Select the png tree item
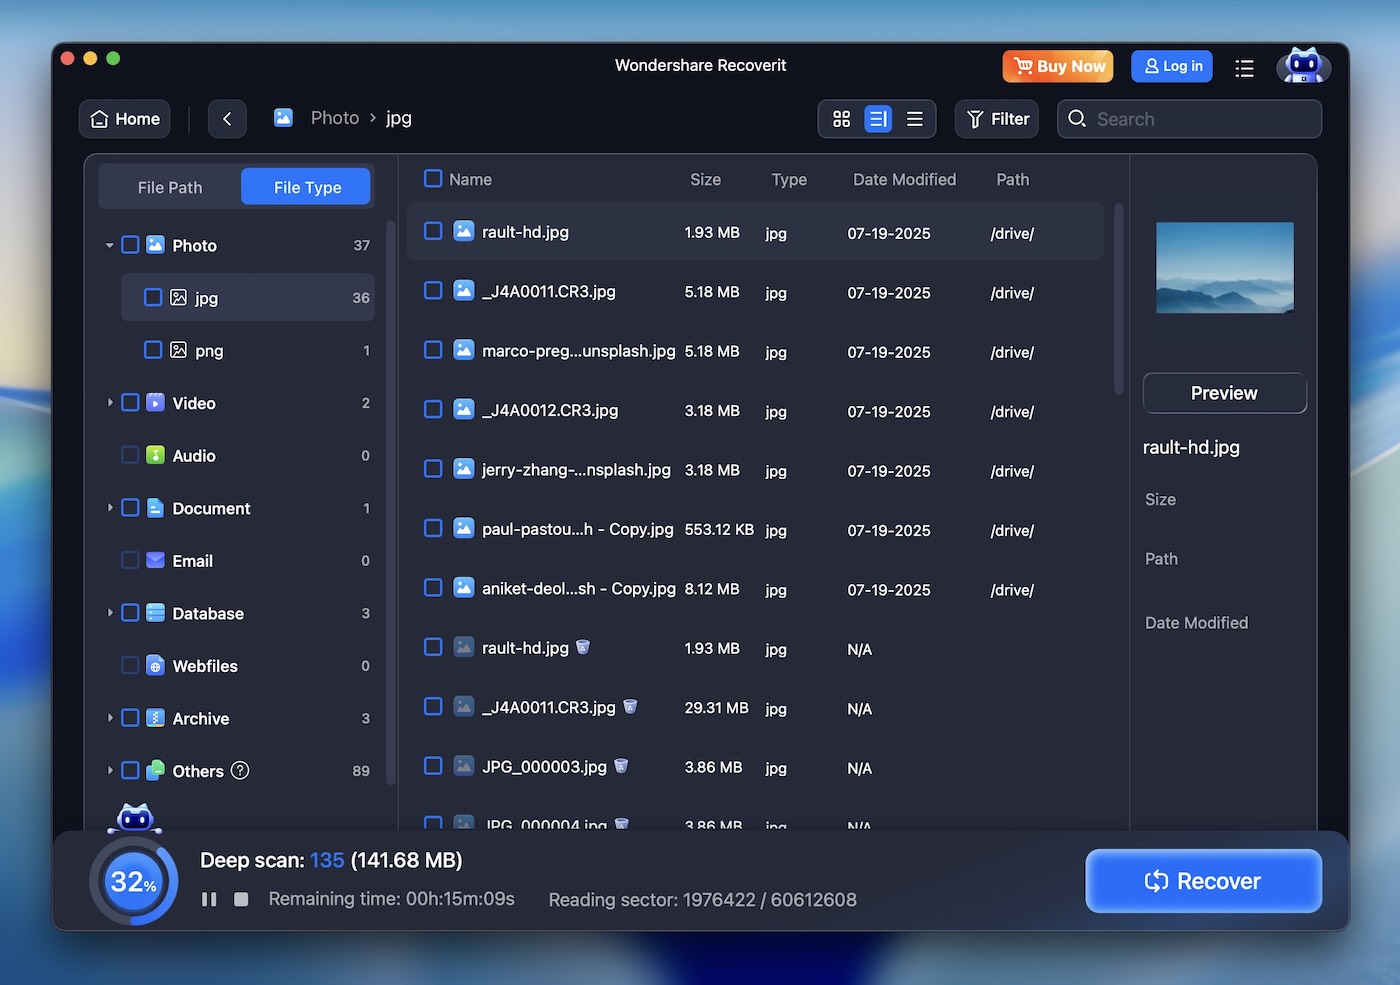Image resolution: width=1400 pixels, height=985 pixels. click(x=247, y=350)
